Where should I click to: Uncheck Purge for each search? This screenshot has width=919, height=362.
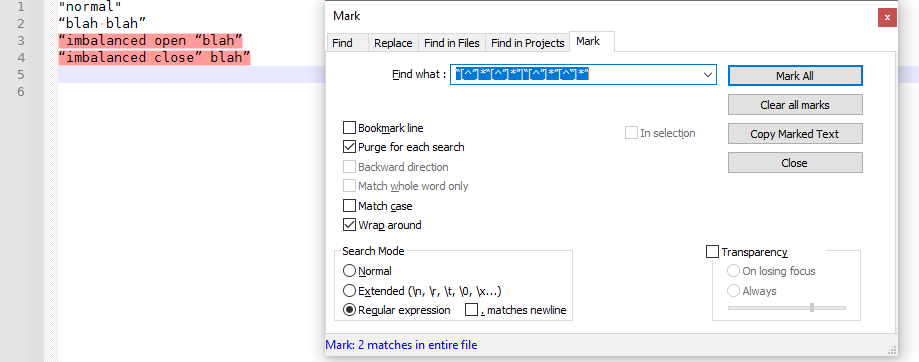pos(349,147)
